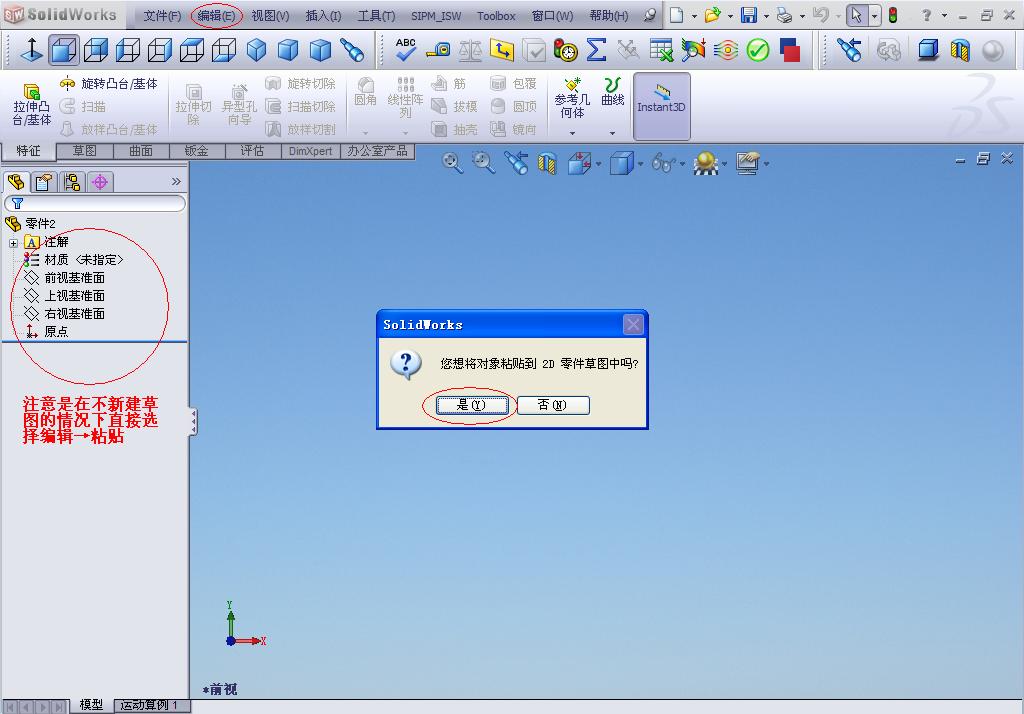Click the New document icon
1024x714 pixels.
pos(677,15)
